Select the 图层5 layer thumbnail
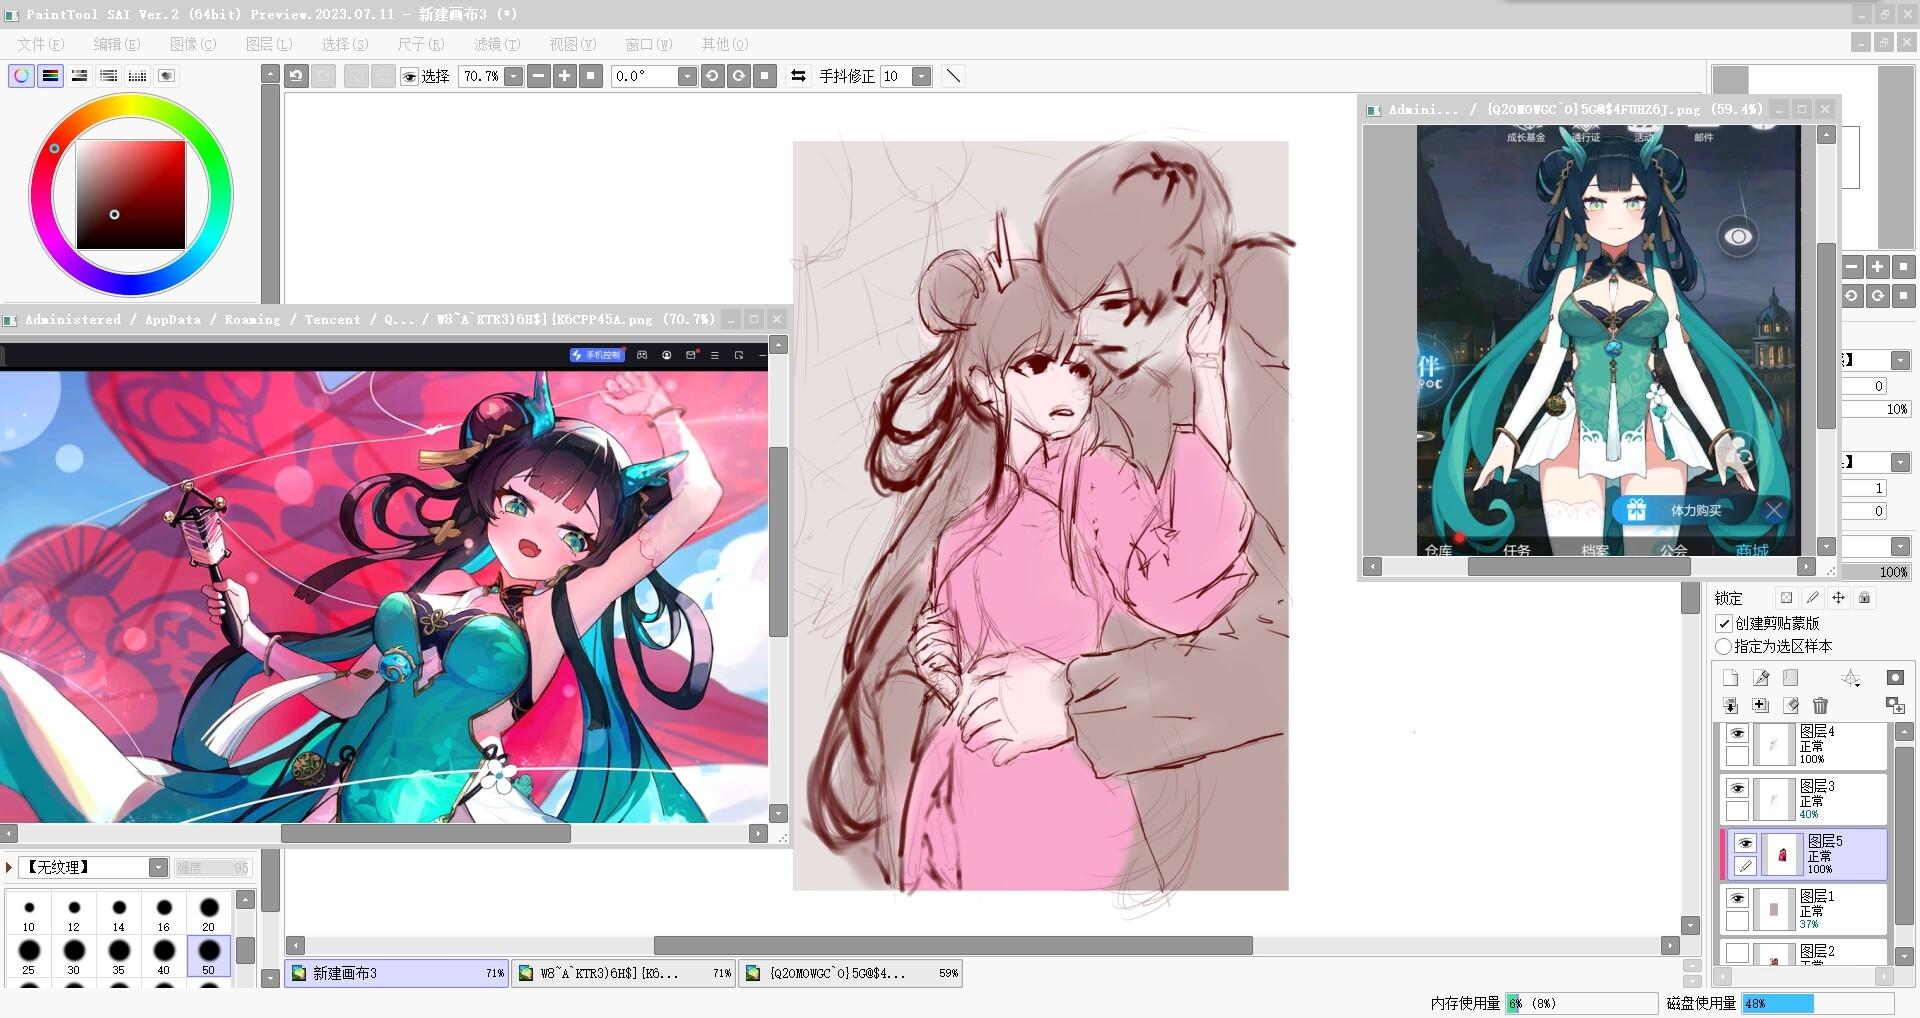1920x1018 pixels. (x=1782, y=855)
